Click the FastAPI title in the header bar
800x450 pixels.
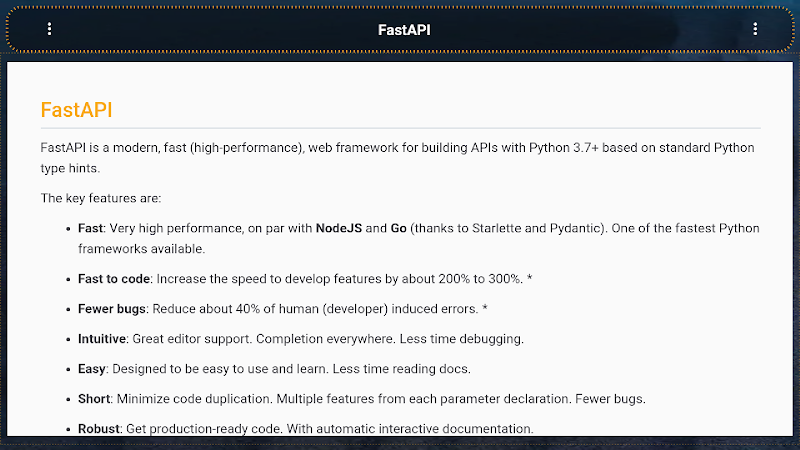404,30
